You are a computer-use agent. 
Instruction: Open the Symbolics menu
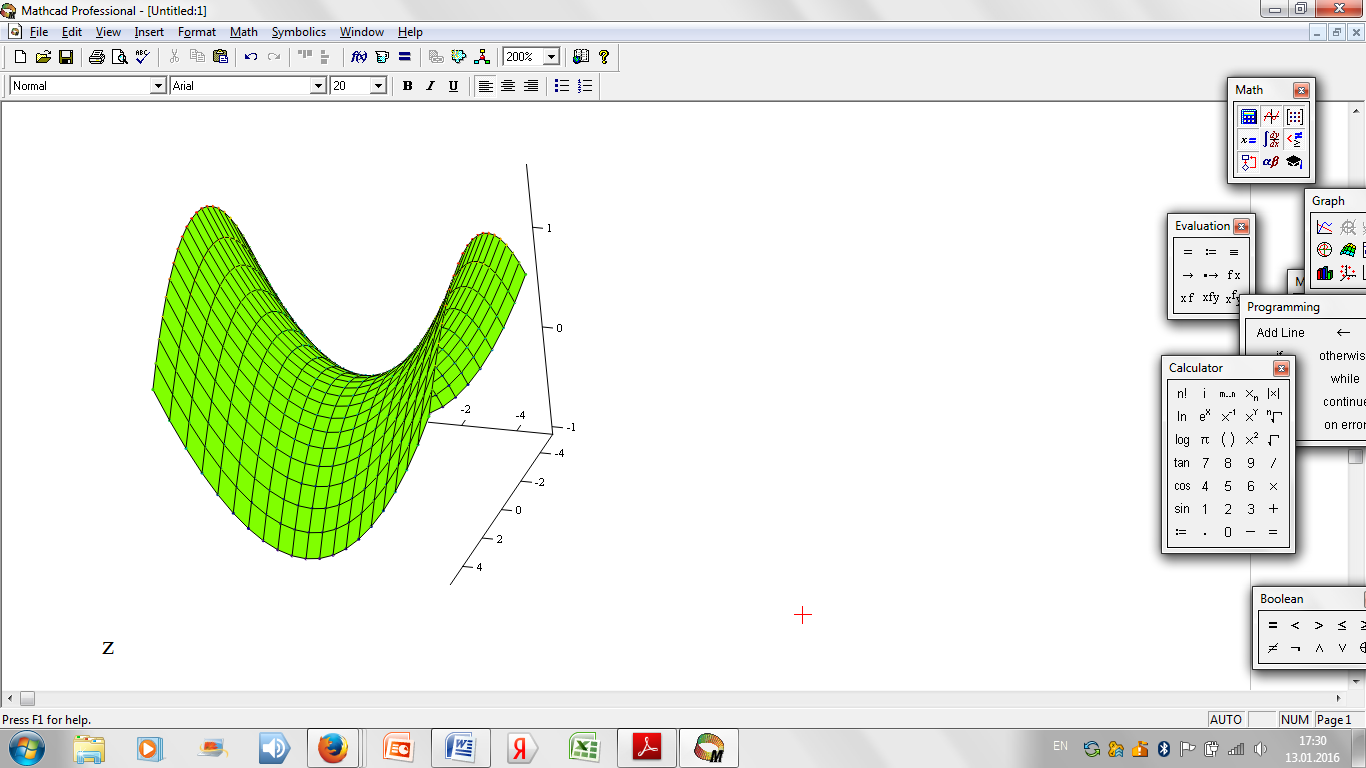[x=298, y=32]
